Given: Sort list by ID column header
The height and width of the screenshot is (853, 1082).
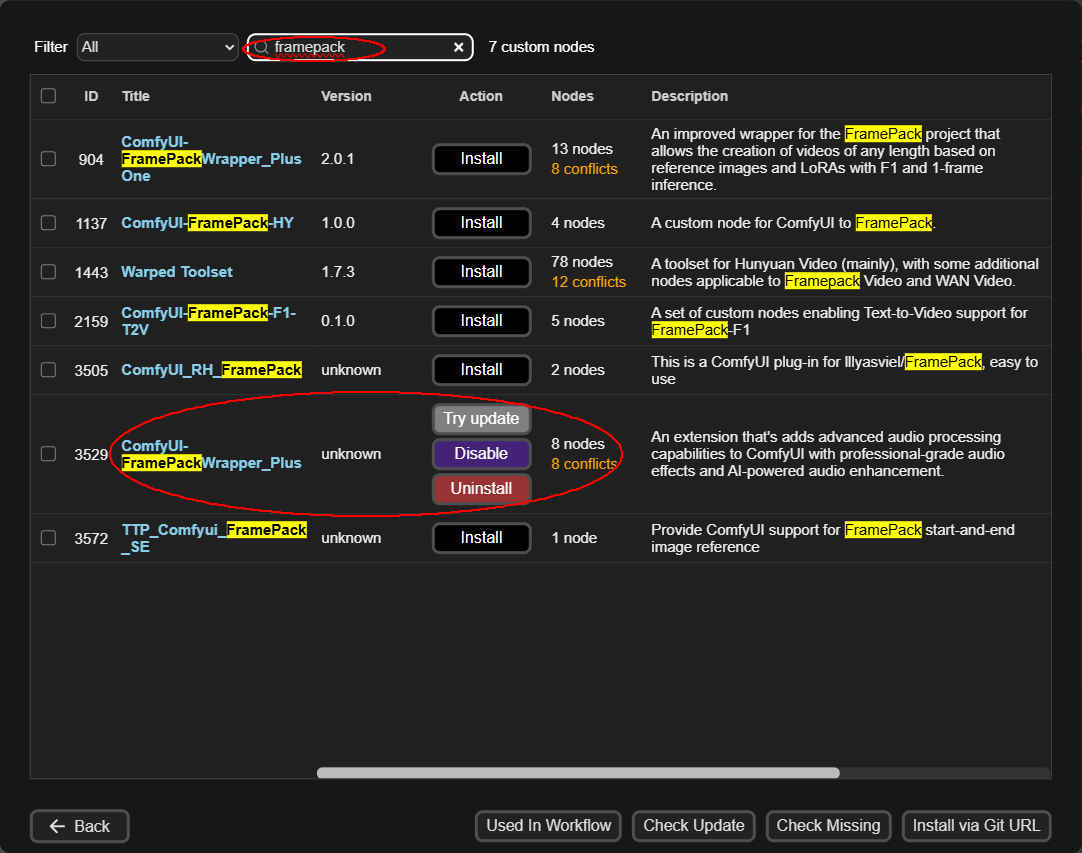Looking at the screenshot, I should tap(91, 96).
